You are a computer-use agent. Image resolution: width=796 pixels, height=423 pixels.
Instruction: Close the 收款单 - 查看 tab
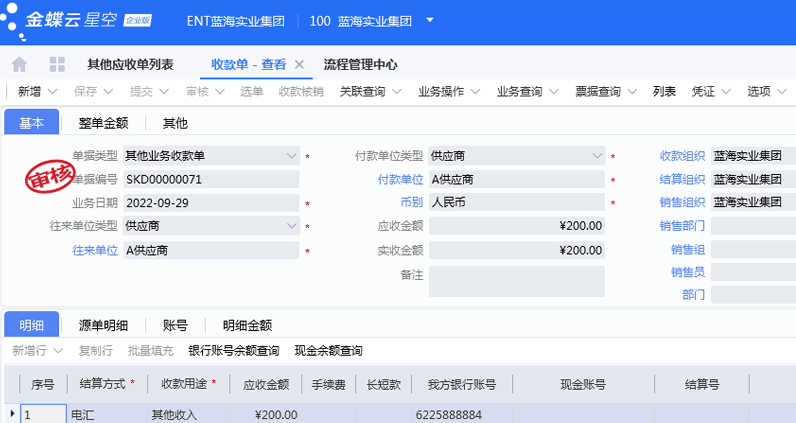pos(299,65)
